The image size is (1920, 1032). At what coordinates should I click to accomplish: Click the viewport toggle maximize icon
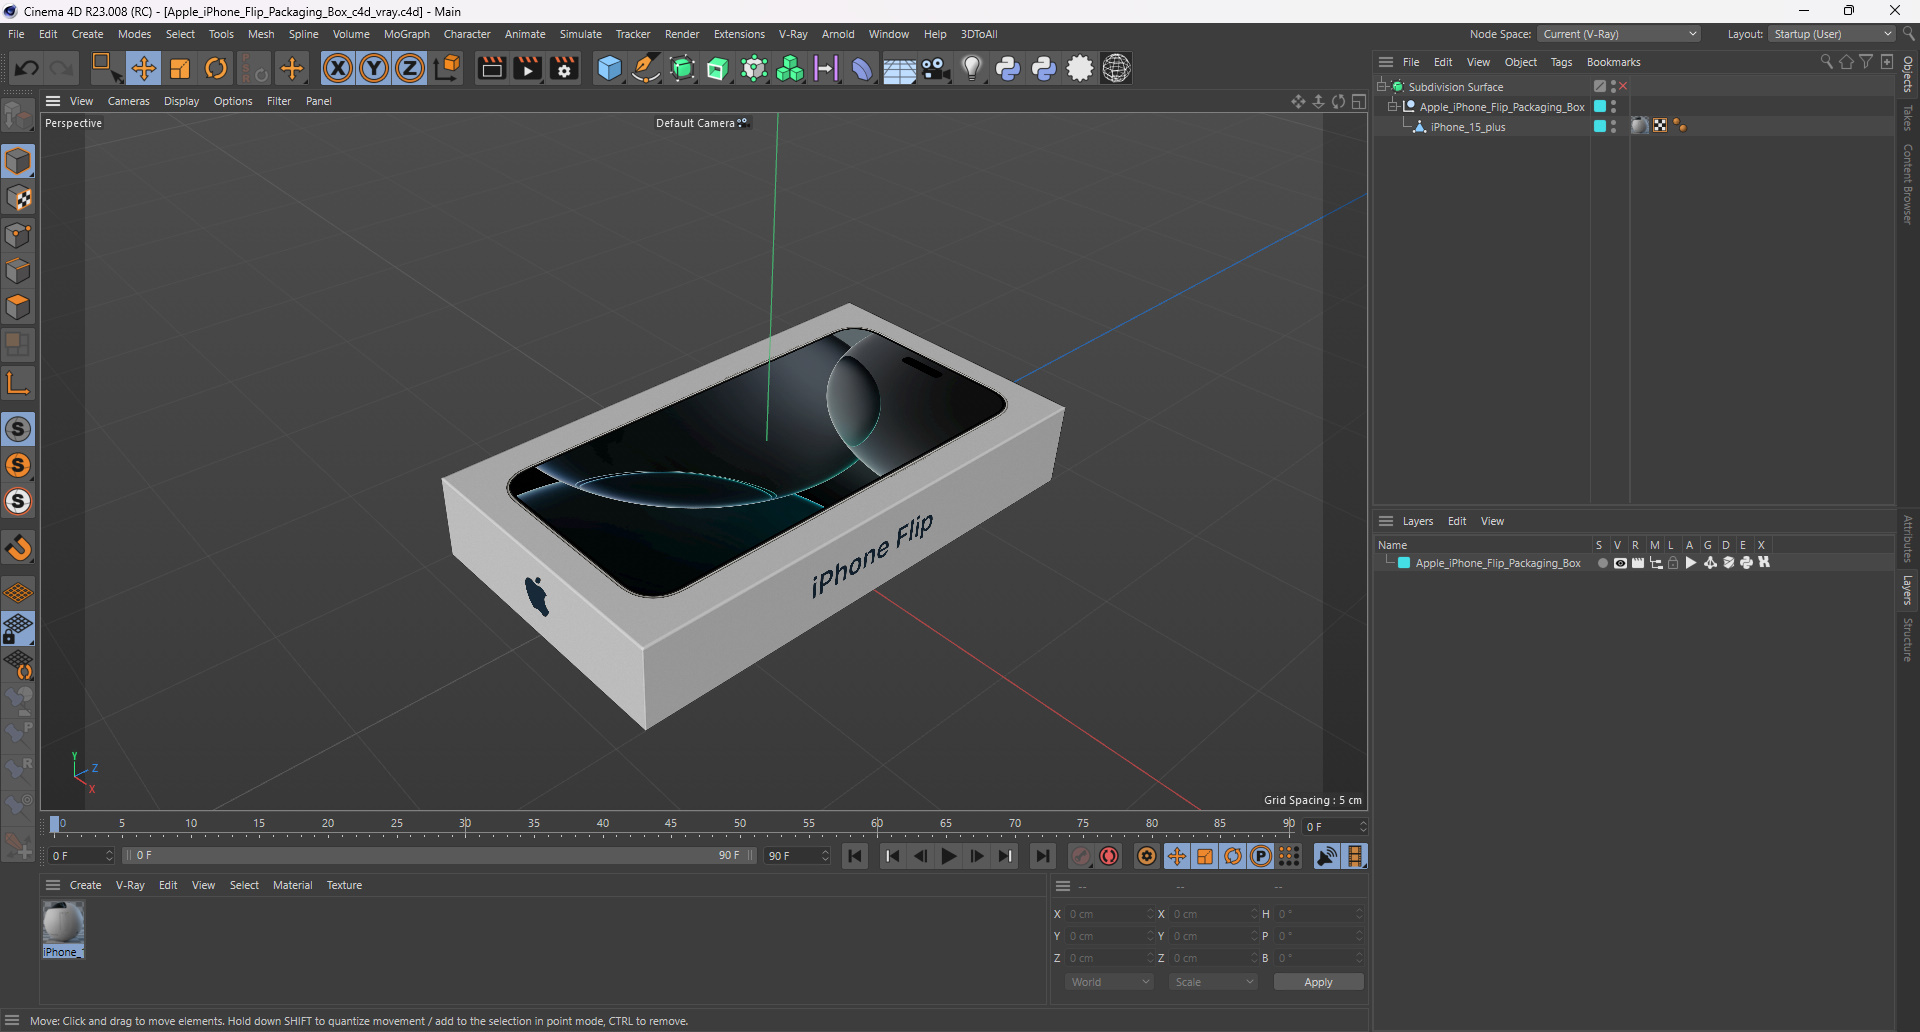coord(1359,101)
